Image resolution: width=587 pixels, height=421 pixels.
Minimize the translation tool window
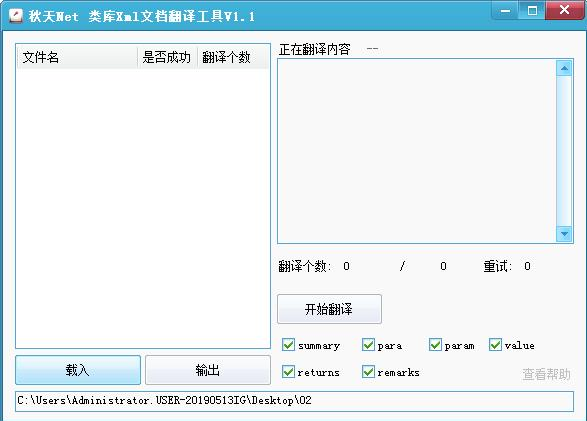(505, 10)
